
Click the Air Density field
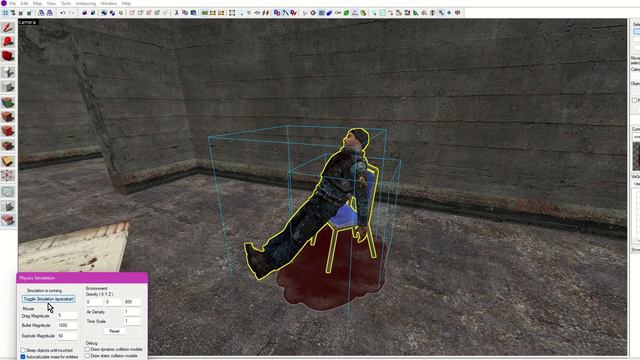pyautogui.click(x=132, y=312)
